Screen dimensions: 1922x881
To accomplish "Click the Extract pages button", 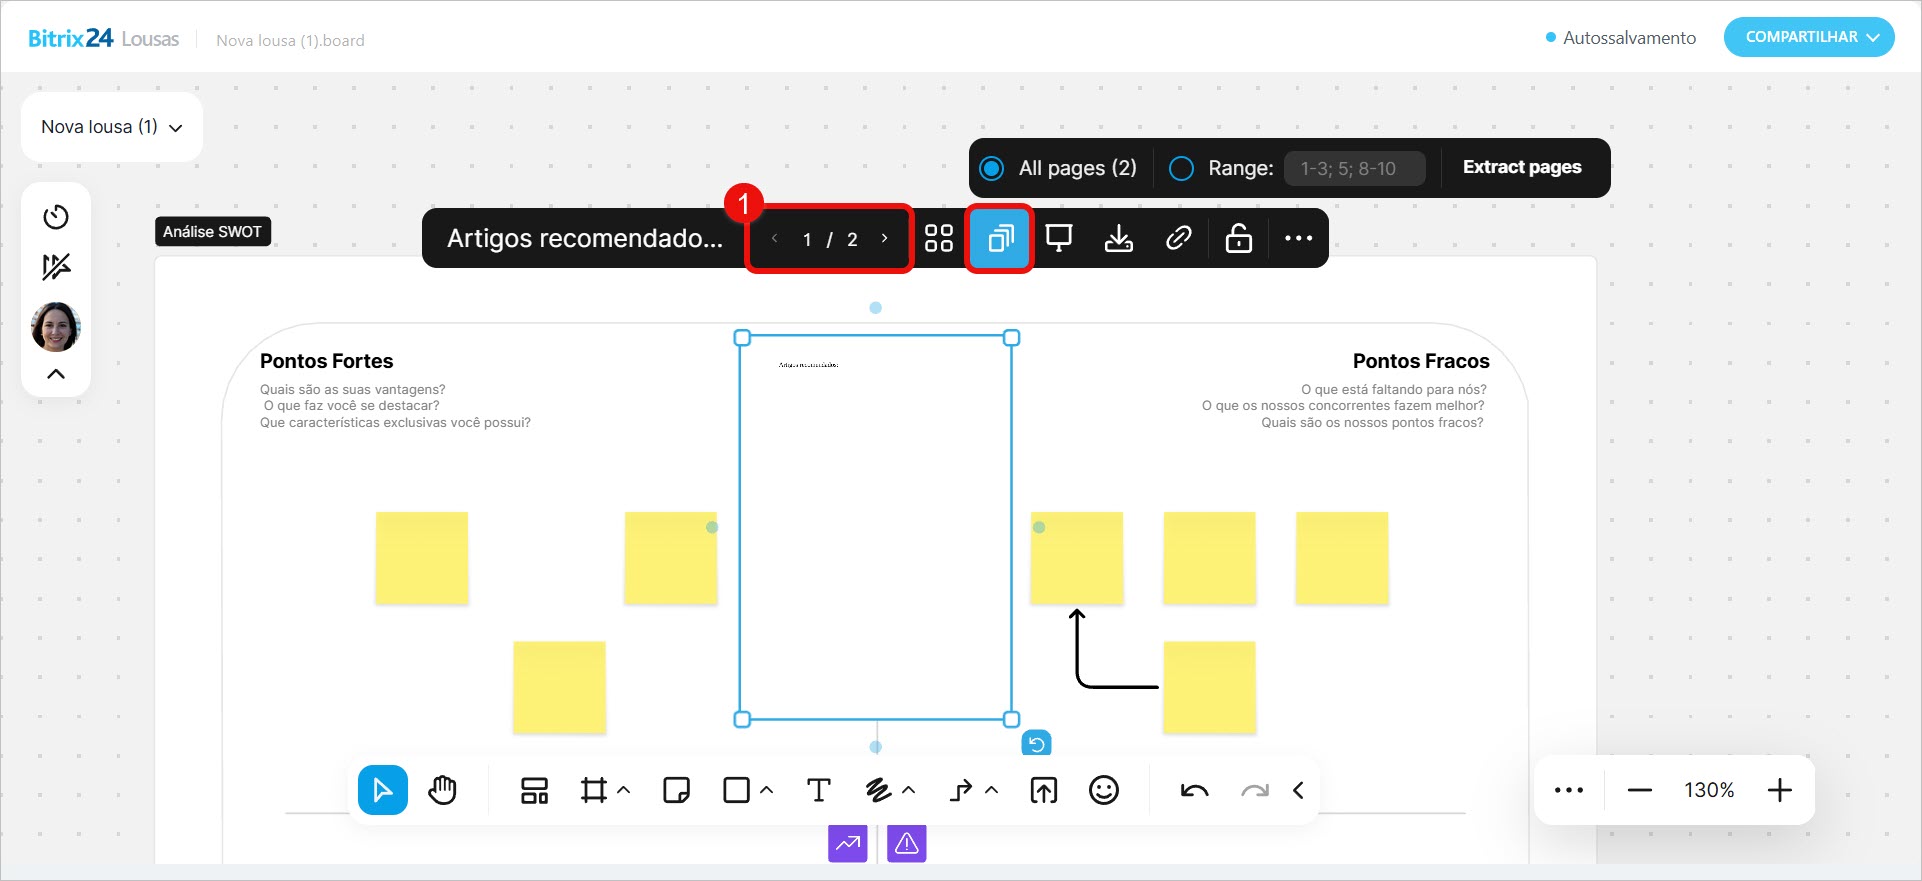I will click(x=1521, y=167).
